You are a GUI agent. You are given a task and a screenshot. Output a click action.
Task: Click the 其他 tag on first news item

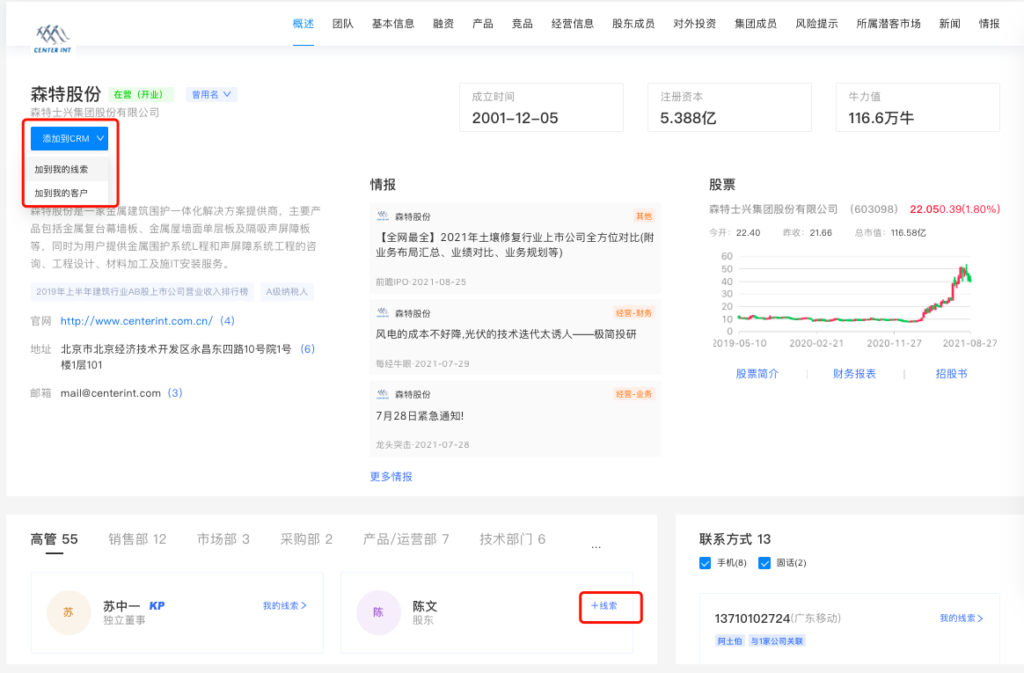coord(643,216)
